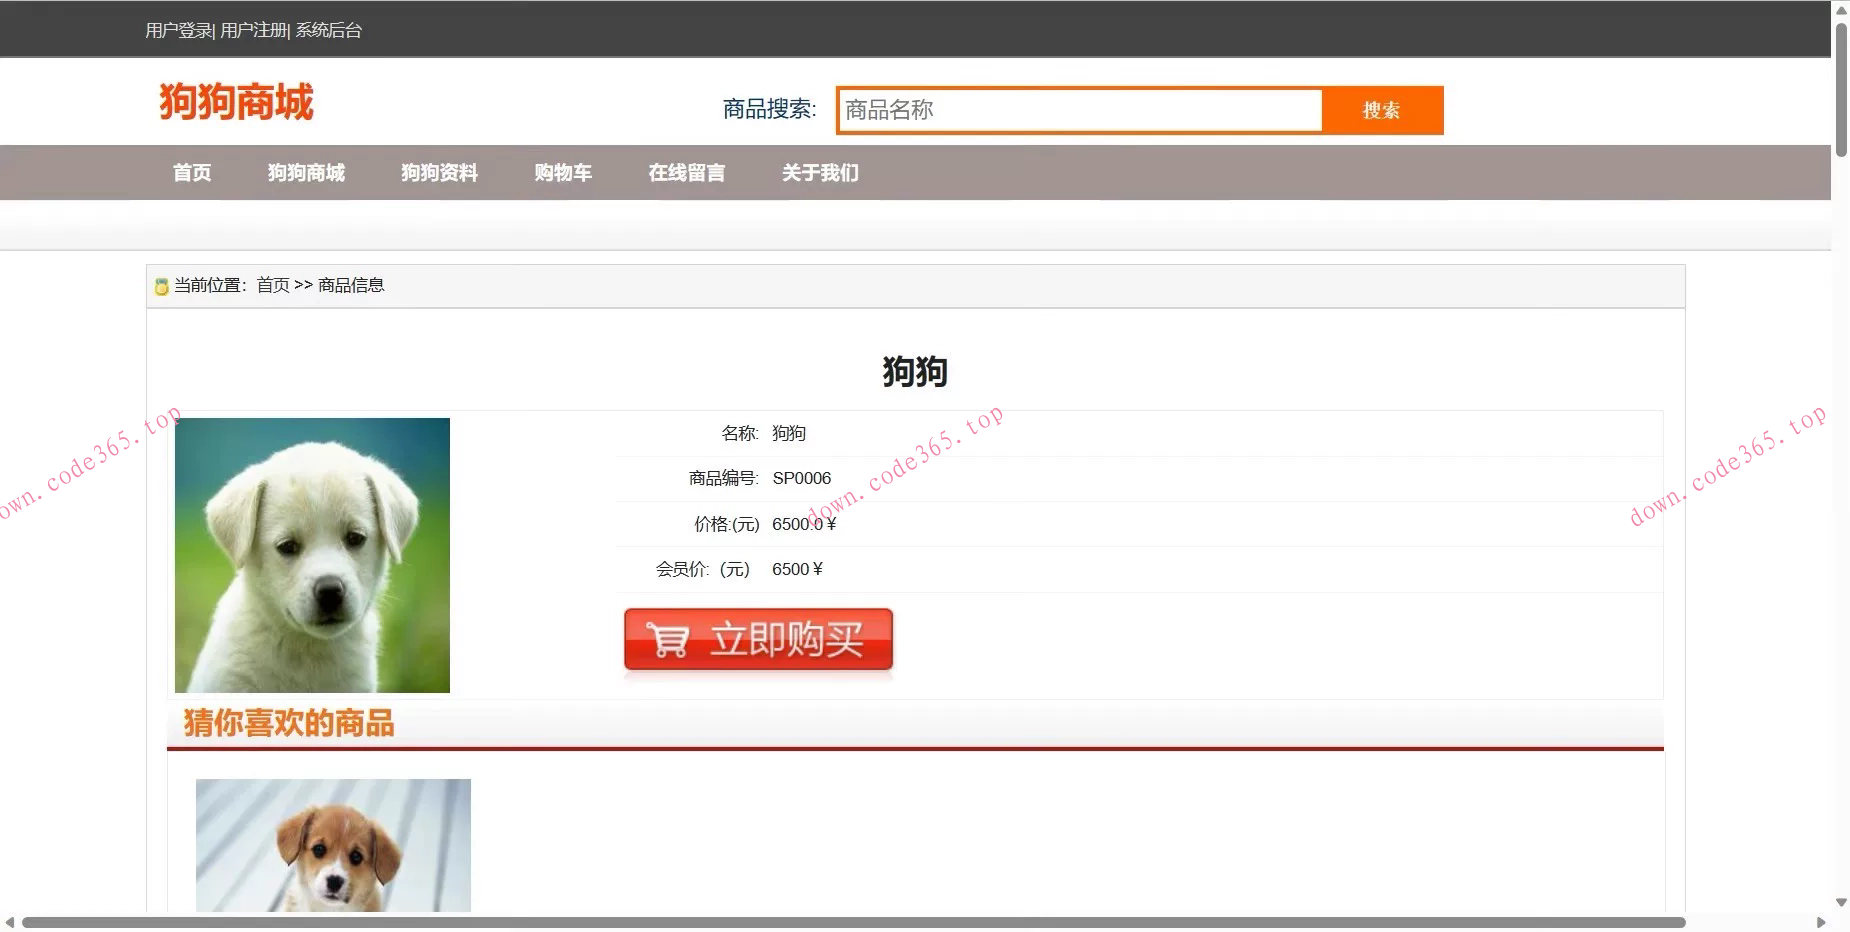The width and height of the screenshot is (1850, 932).
Task: Switch to the 首页 tab in navigation
Action: [192, 172]
